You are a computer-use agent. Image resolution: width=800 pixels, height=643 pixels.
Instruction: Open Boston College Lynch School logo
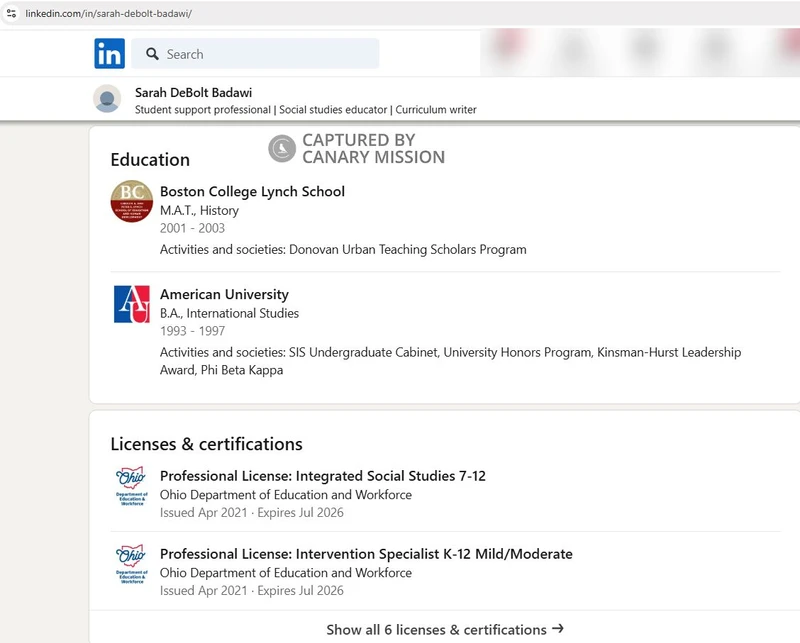point(132,201)
